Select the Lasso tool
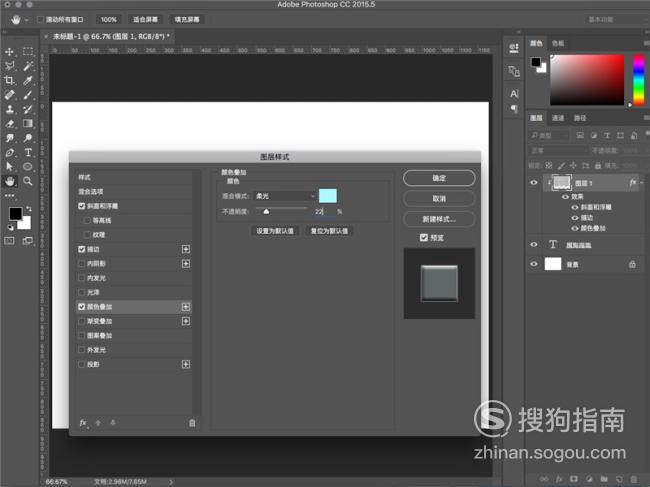Image resolution: width=650 pixels, height=487 pixels. click(x=9, y=66)
